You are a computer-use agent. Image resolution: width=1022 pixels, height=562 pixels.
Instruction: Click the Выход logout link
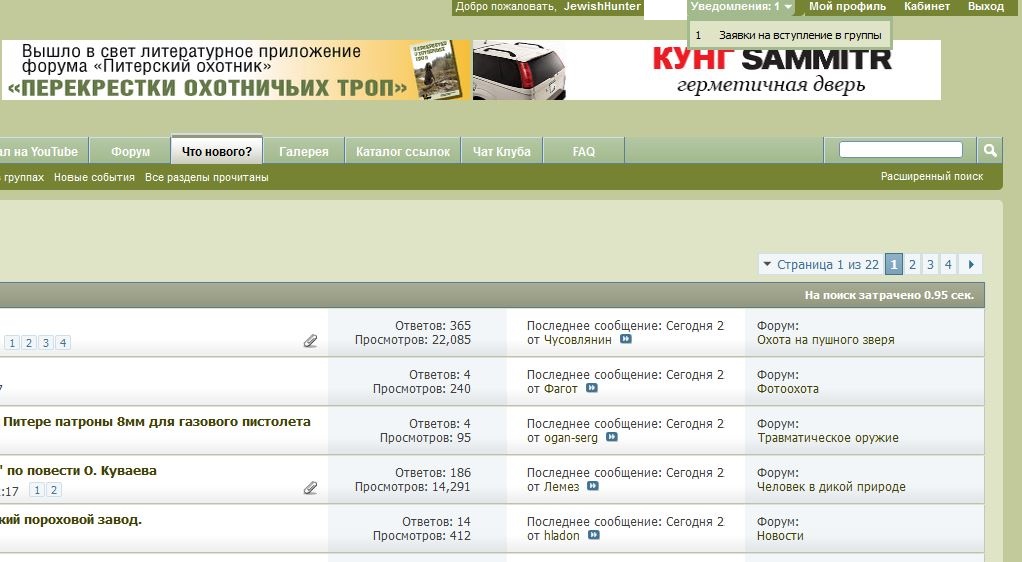coord(985,7)
